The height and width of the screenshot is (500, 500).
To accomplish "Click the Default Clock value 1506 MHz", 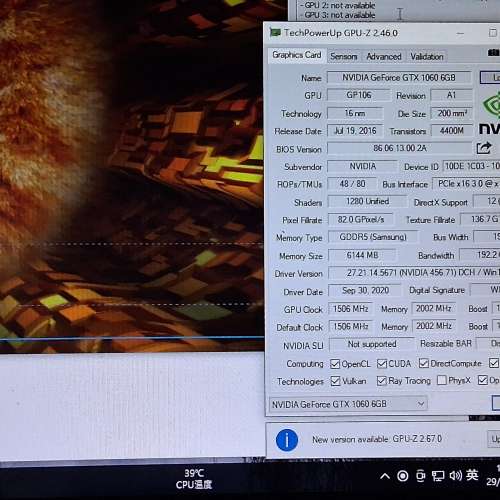I will click(x=351, y=326).
